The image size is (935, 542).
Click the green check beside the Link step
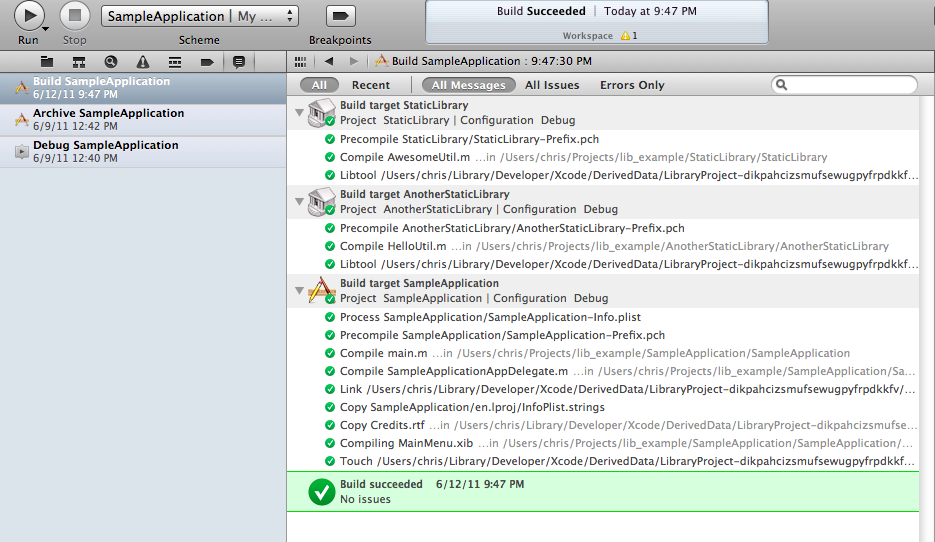pos(329,389)
